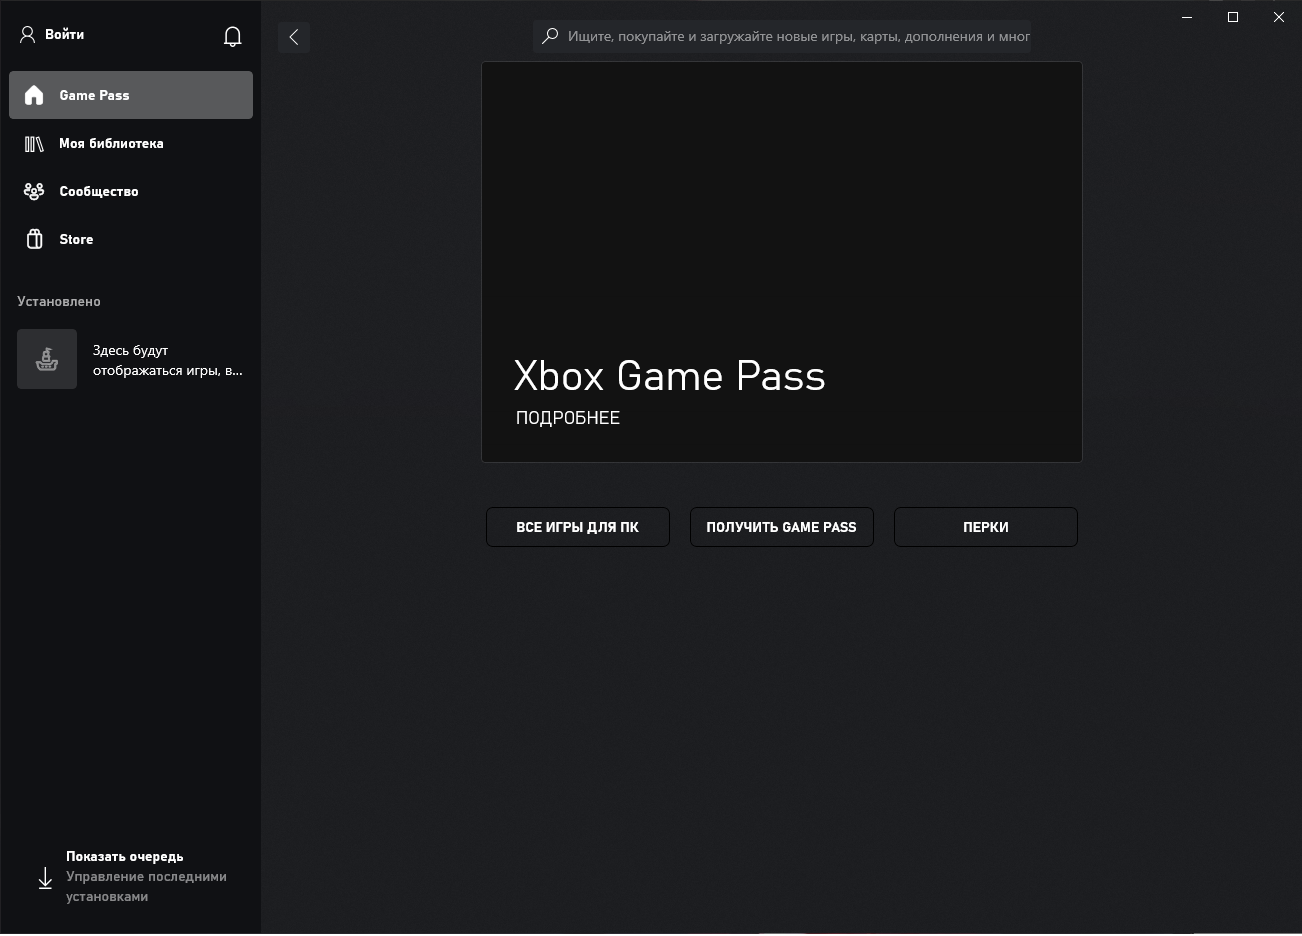
Task: Click the ПОДРОБНЕЕ link on banner
Action: [568, 418]
